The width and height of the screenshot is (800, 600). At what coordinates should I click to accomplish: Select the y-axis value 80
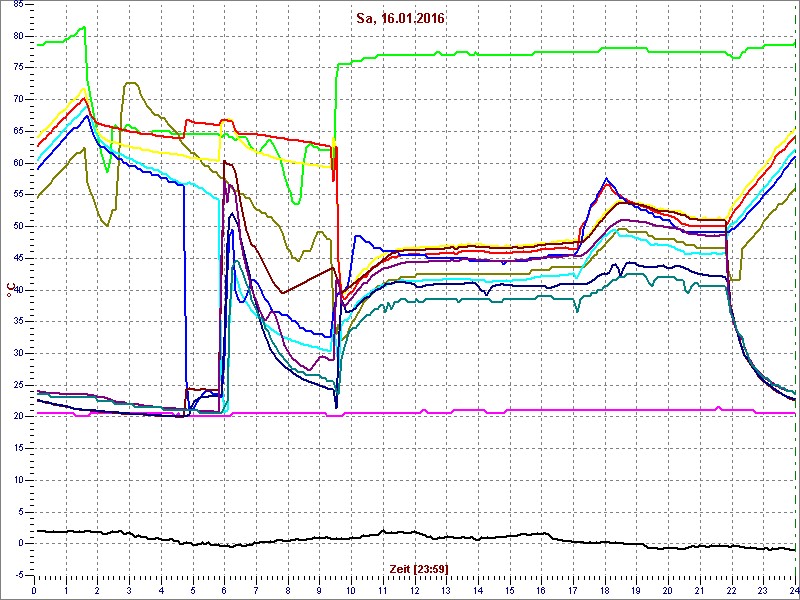[18, 36]
